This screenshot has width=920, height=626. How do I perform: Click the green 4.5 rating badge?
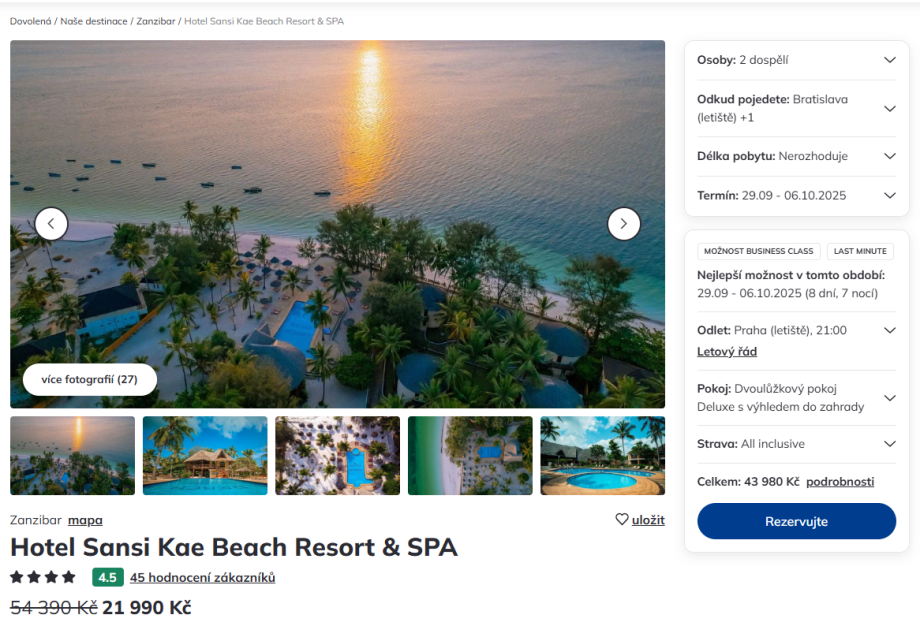pos(107,577)
